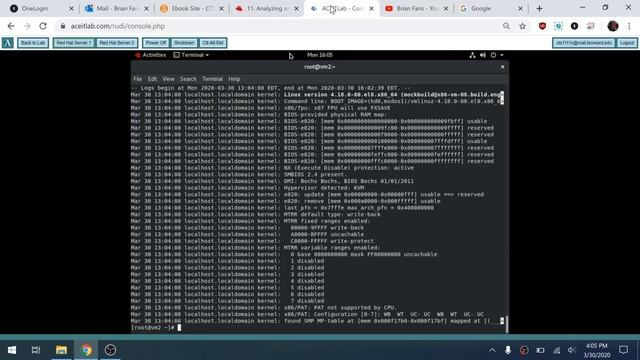This screenshot has height=360, width=640.
Task: Click the Chrome taskbar icon
Action: click(86, 350)
